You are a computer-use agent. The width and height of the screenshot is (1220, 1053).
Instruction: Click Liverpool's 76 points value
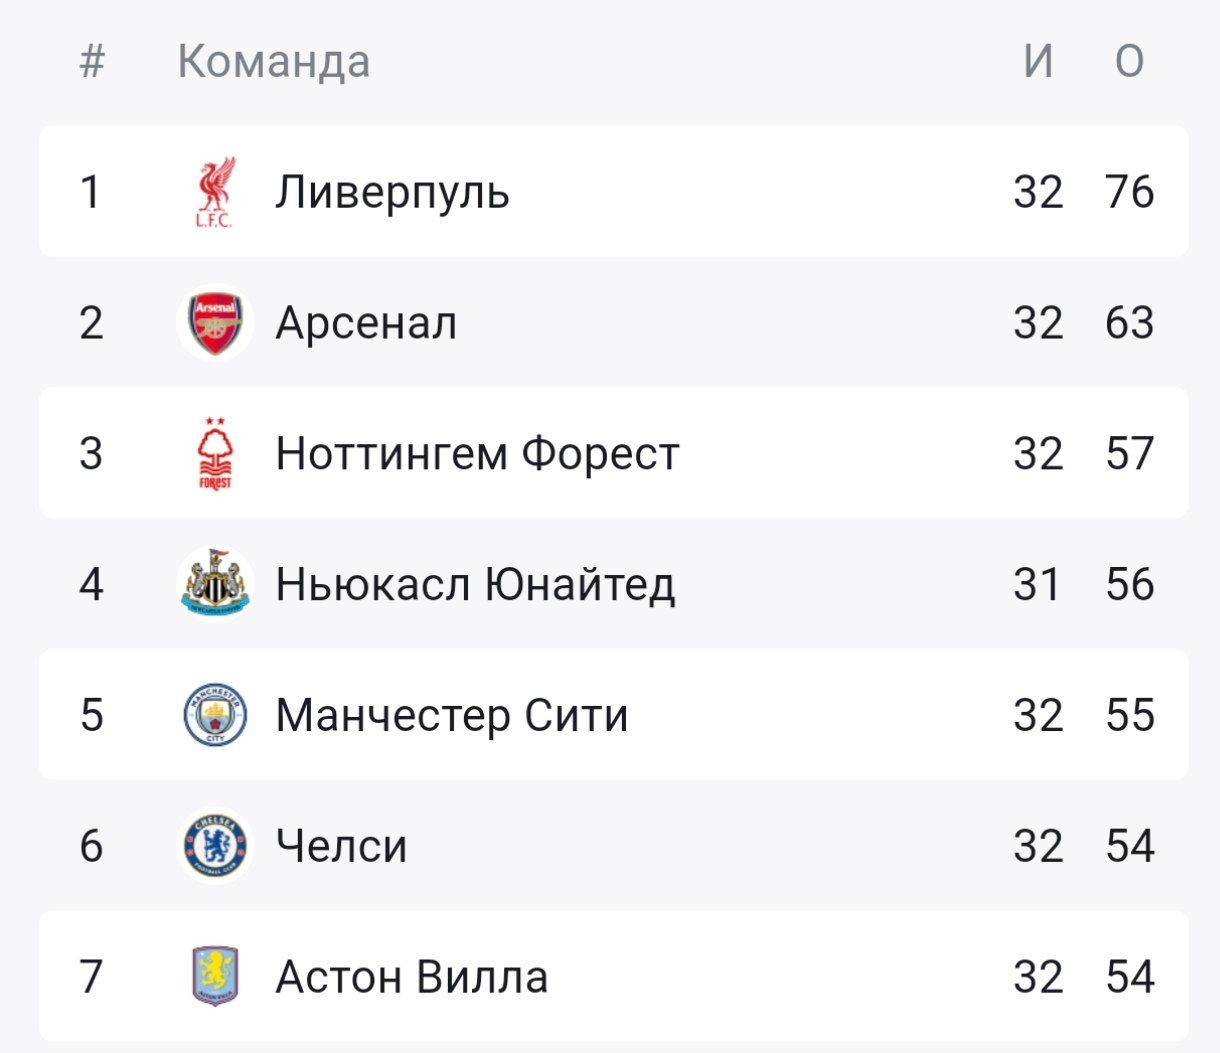pyautogui.click(x=1129, y=192)
